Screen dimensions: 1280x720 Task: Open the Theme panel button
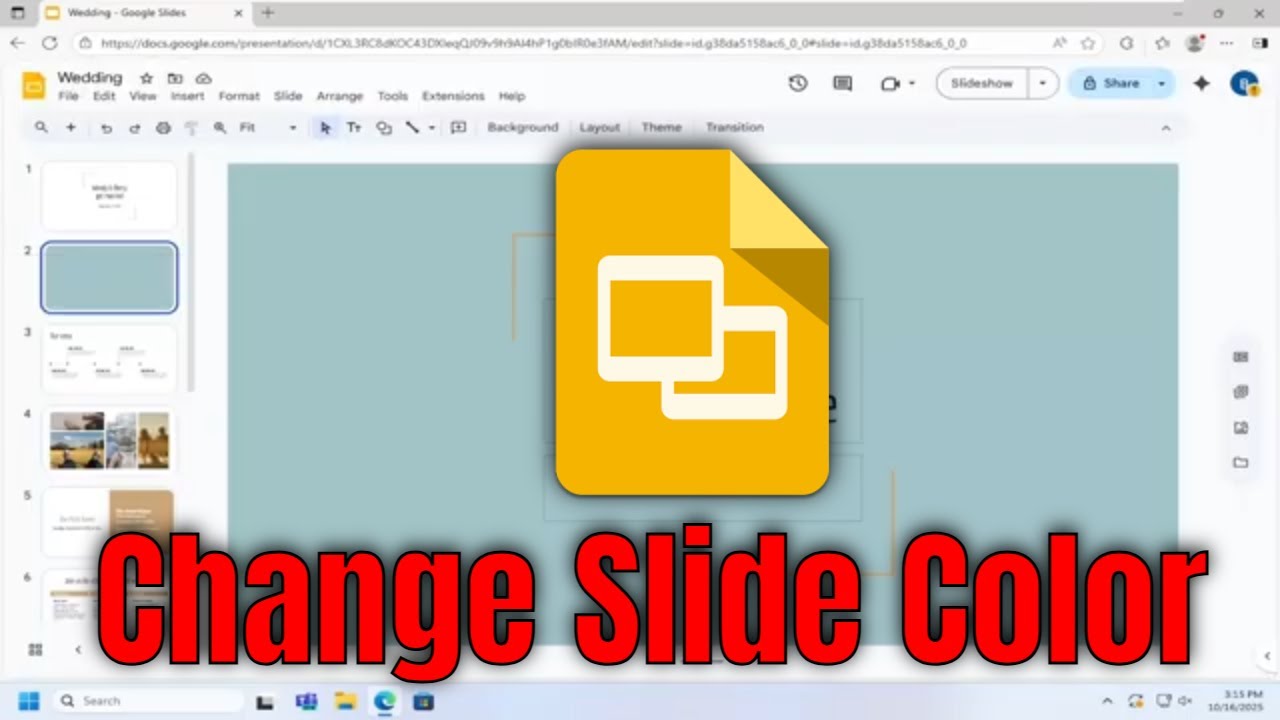661,128
